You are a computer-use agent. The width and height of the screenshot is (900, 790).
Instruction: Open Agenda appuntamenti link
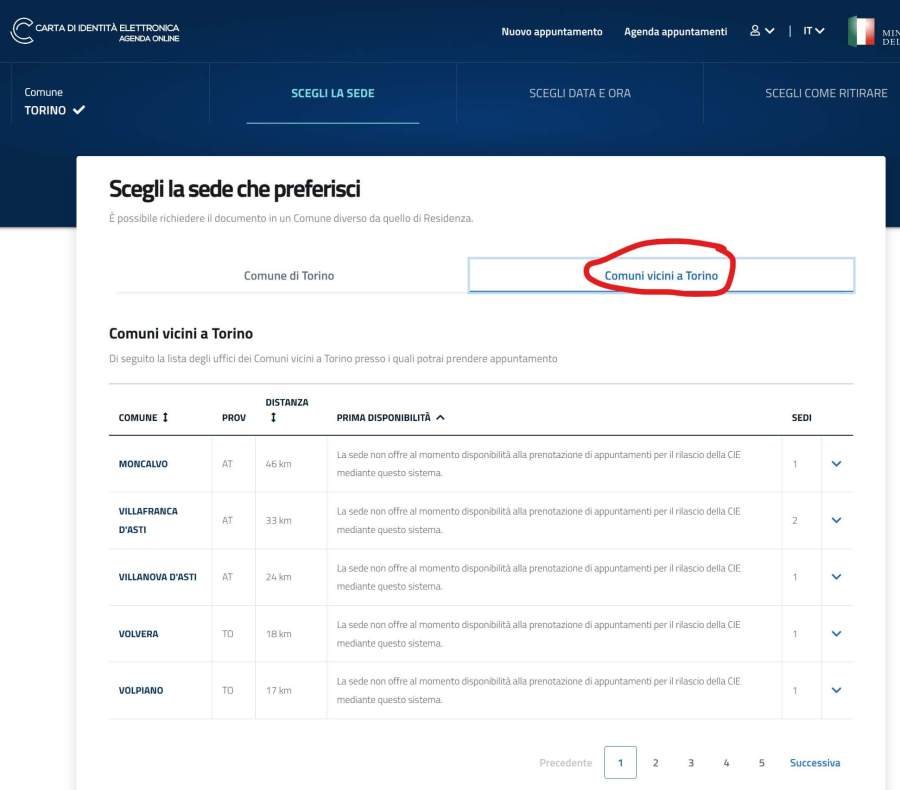point(675,32)
